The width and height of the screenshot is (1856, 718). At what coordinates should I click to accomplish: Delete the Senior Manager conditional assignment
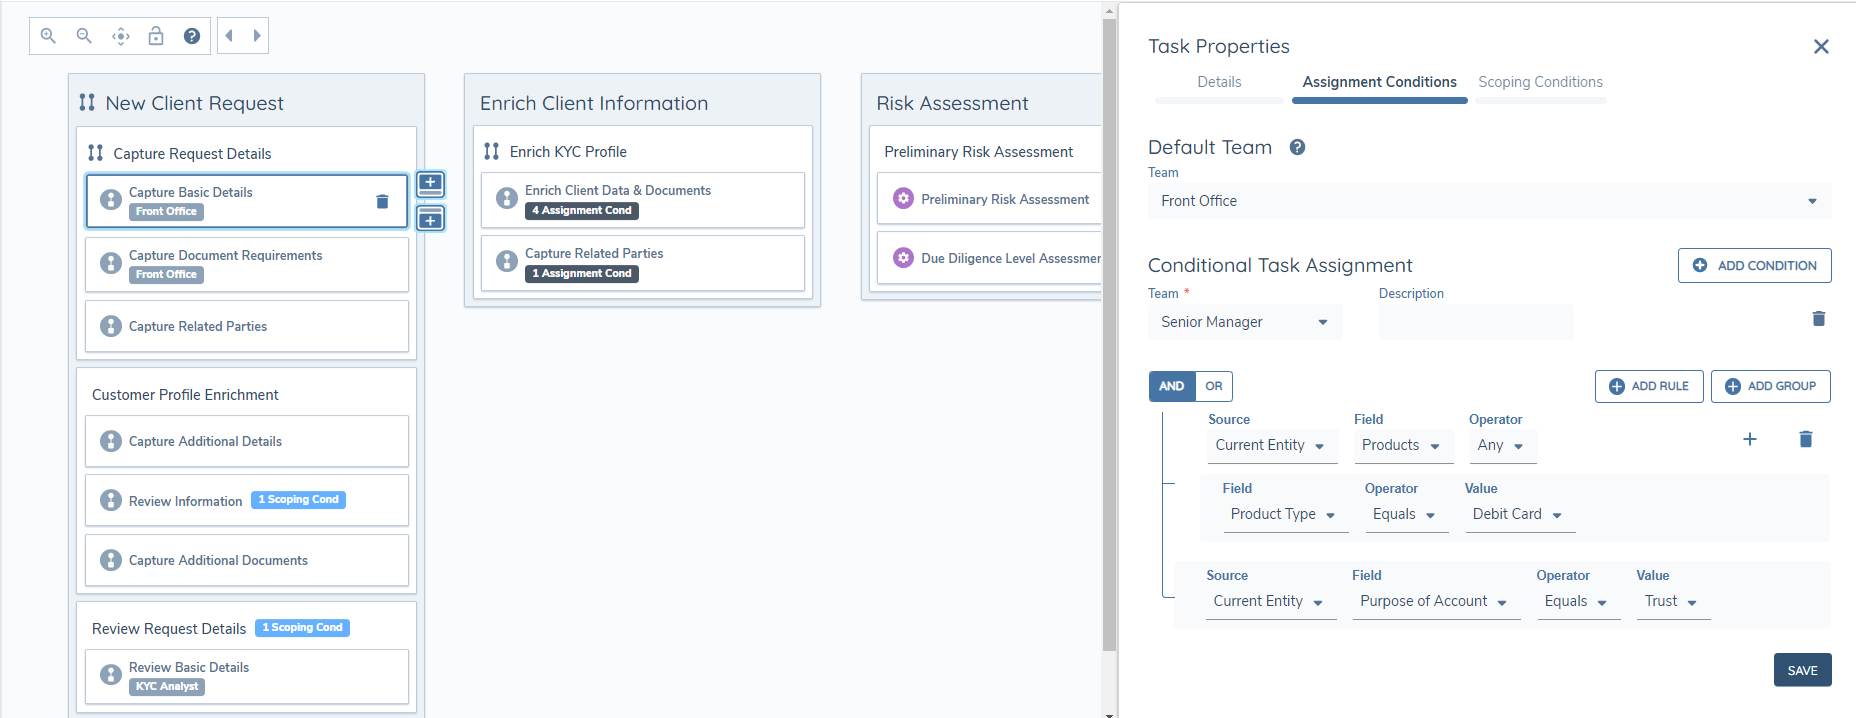(1818, 319)
